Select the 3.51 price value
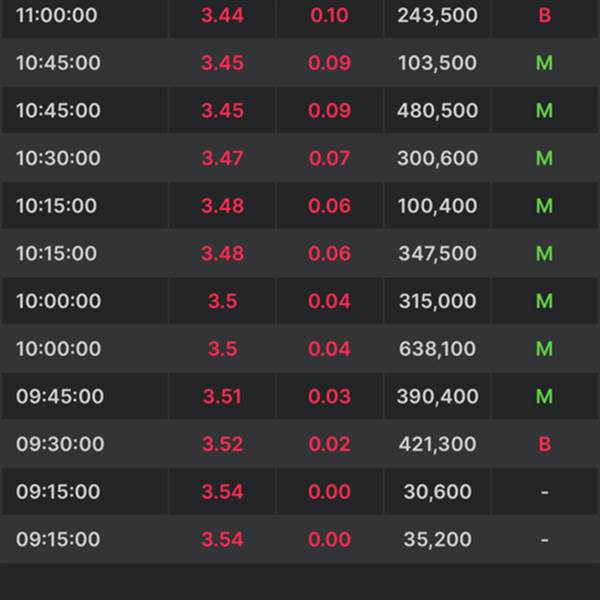Screen dimensions: 600x600 222,396
